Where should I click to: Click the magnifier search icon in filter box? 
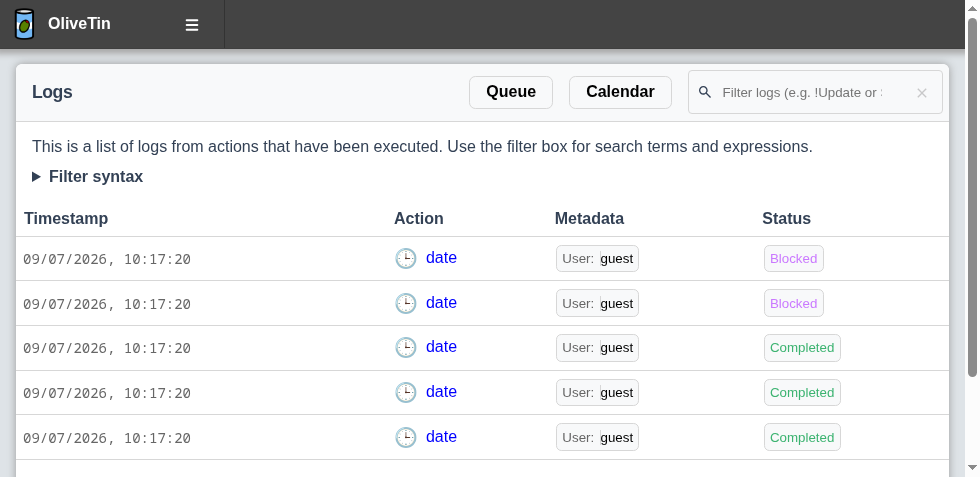pyautogui.click(x=705, y=93)
